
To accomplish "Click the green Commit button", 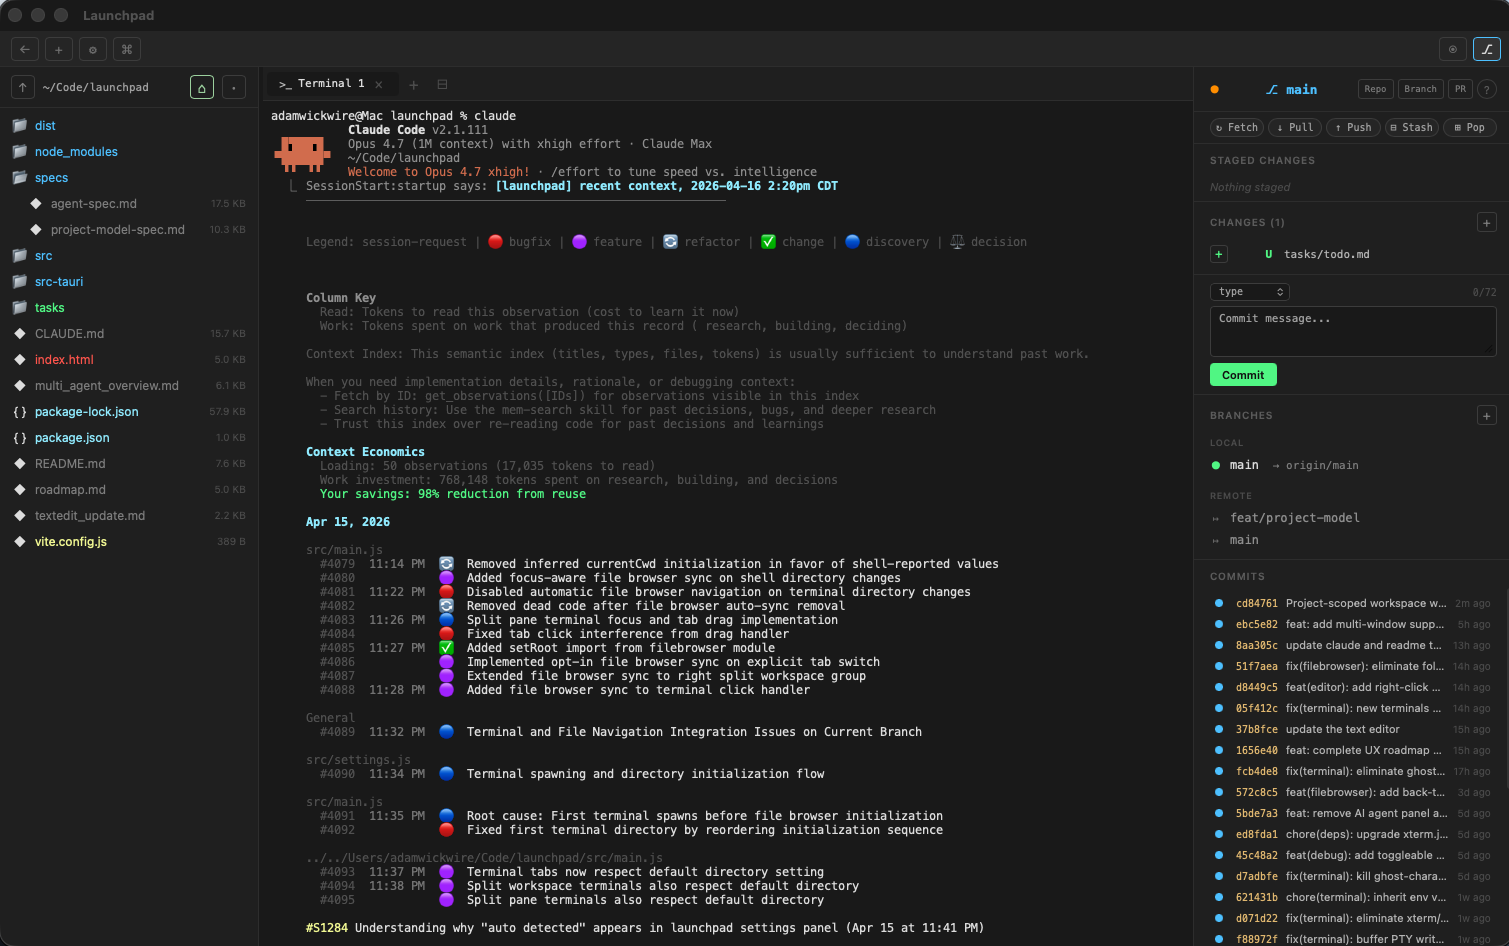I will click(1243, 374).
